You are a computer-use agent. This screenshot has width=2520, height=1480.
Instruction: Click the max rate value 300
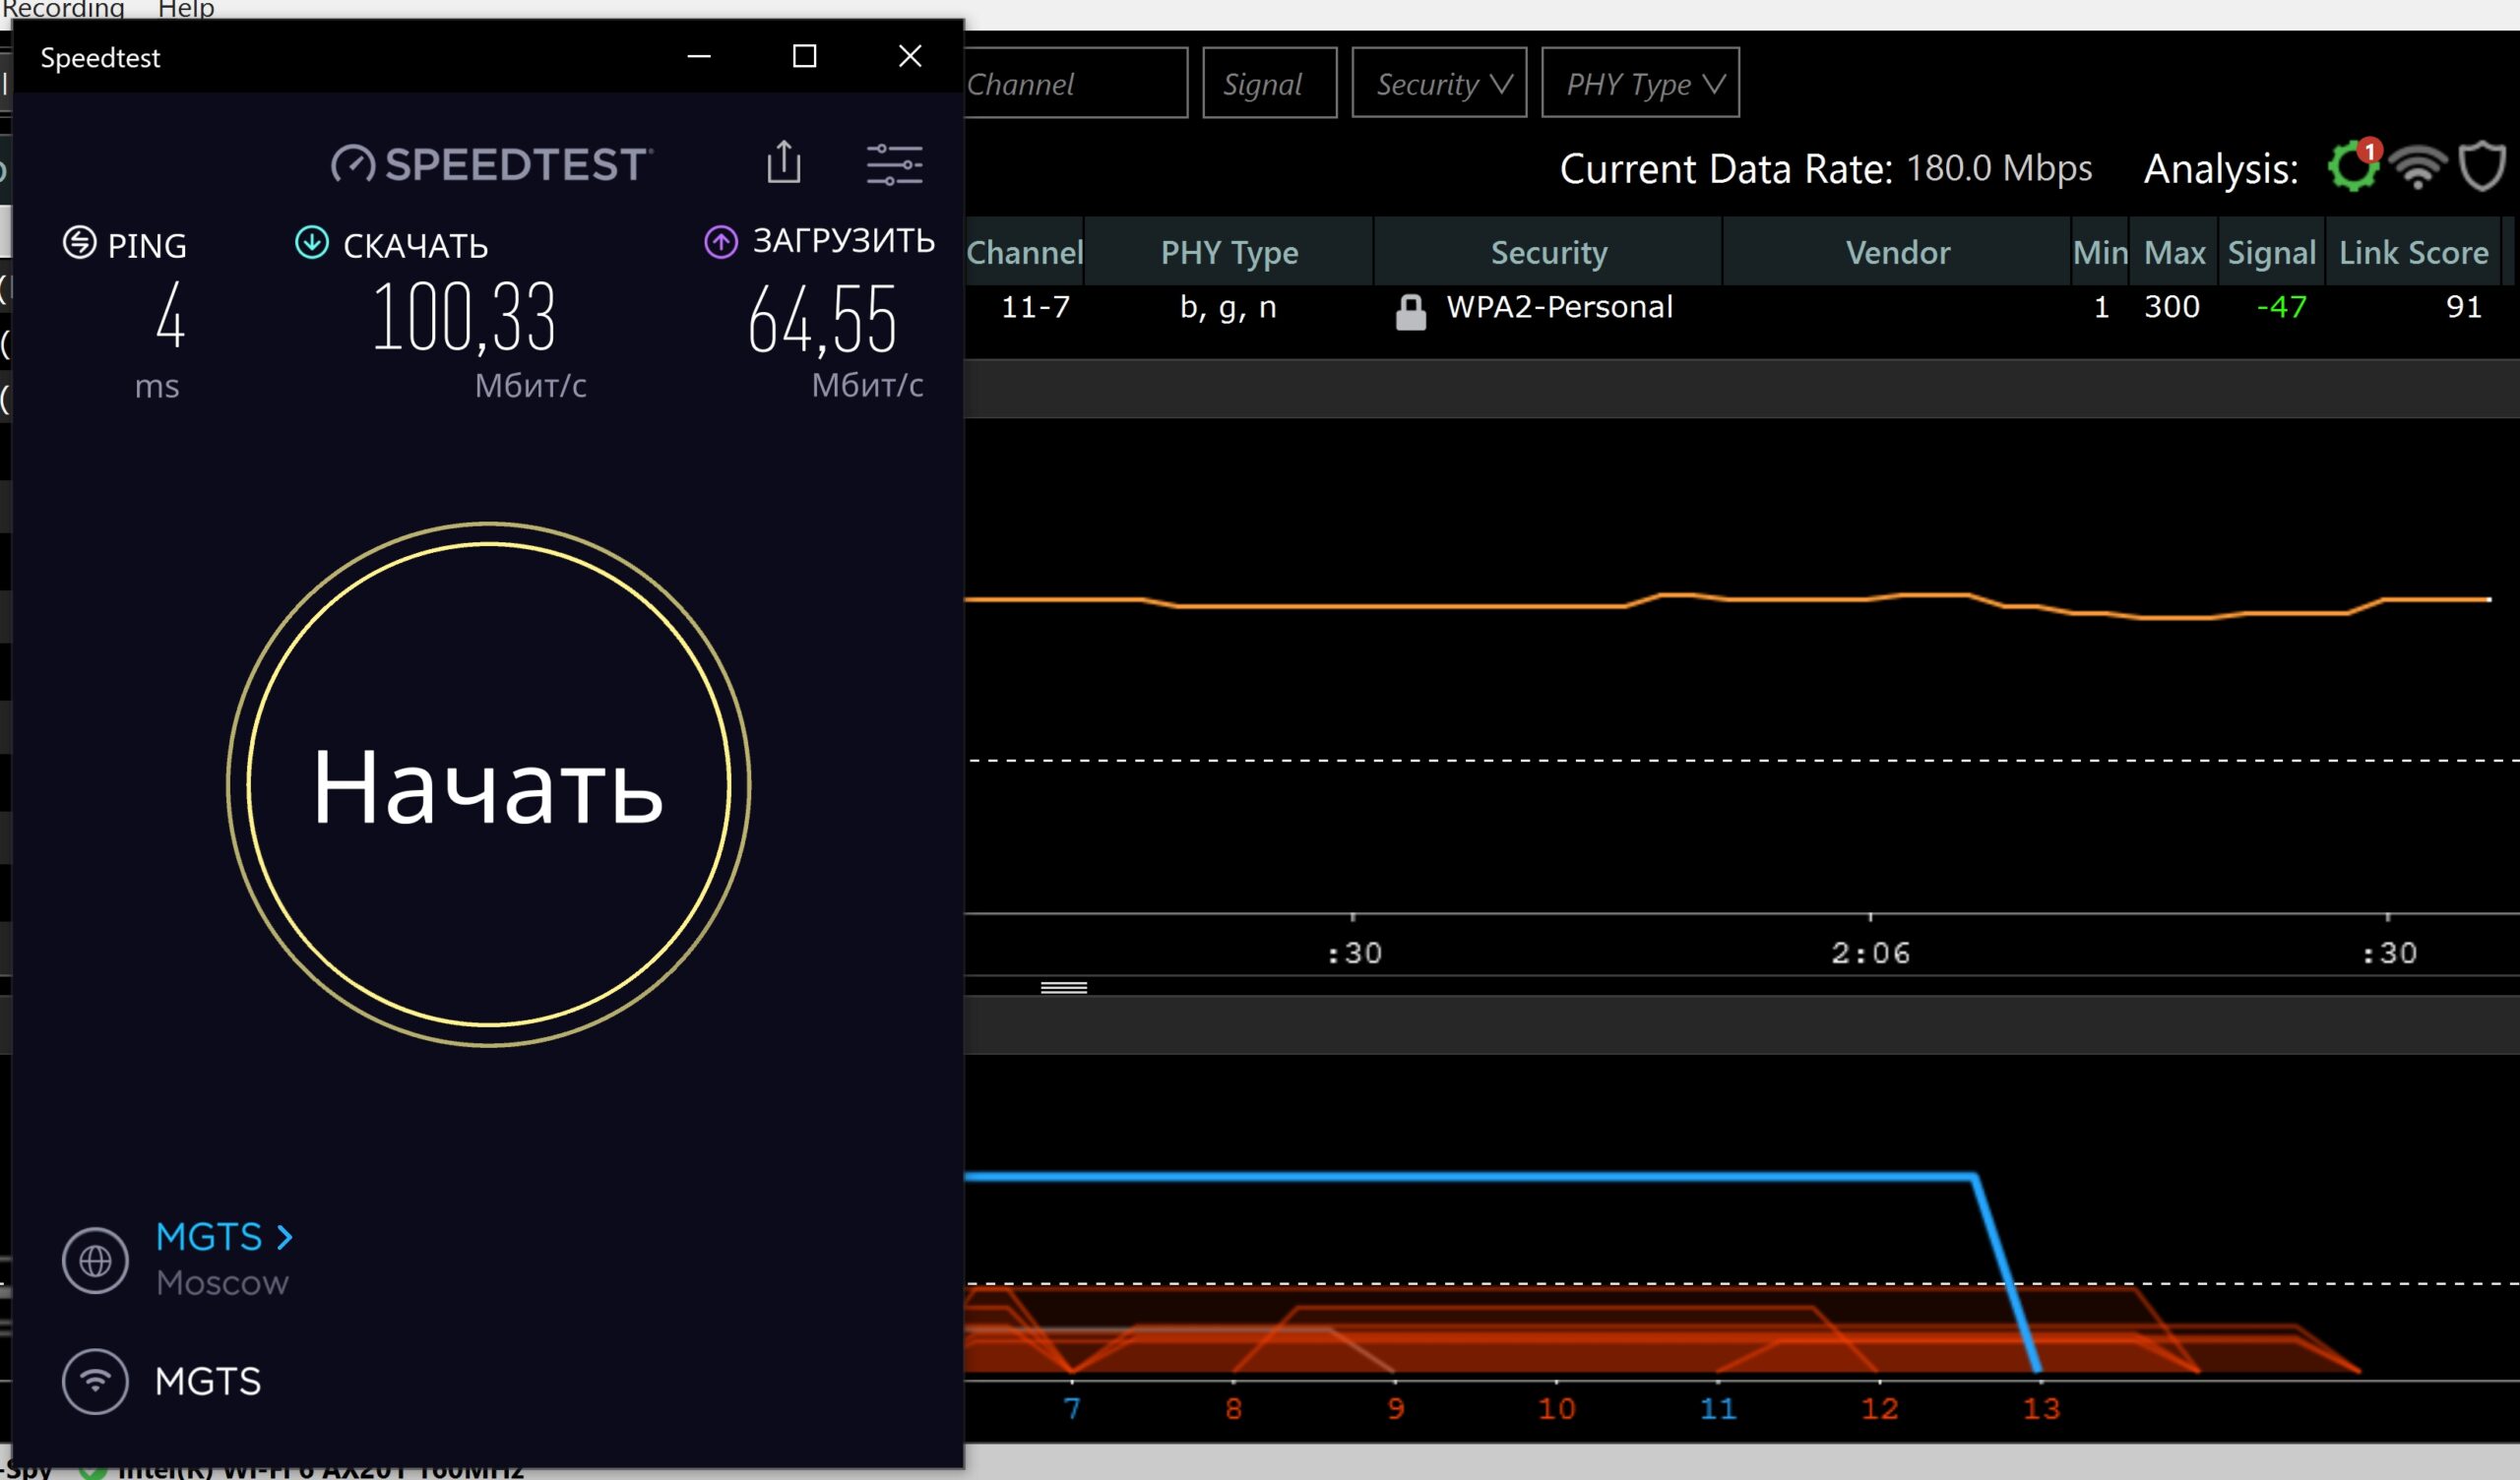pos(2171,307)
